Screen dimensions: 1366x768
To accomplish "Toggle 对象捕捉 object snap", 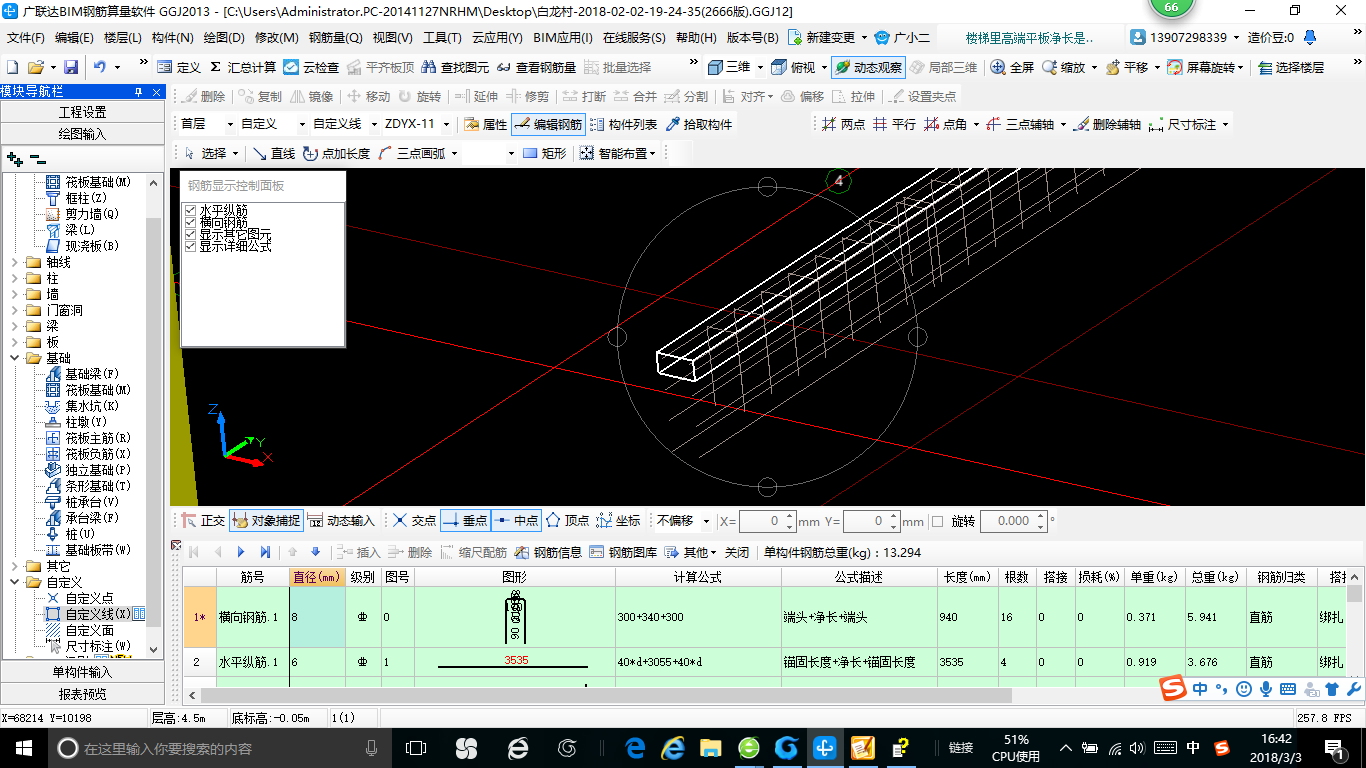I will click(265, 520).
